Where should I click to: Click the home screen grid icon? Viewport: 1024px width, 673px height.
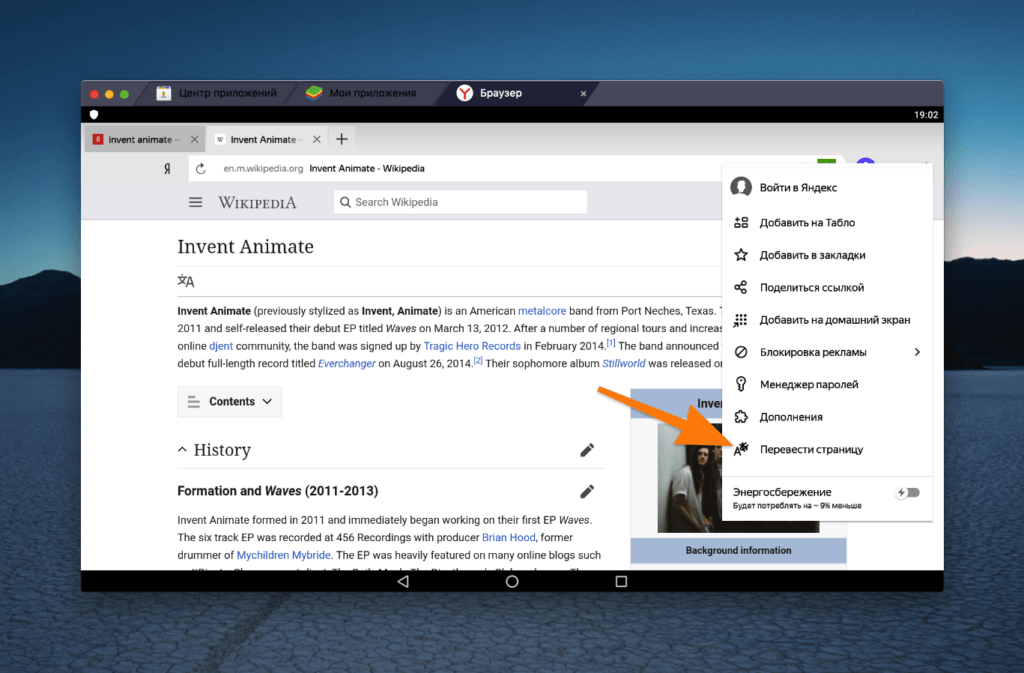[741, 320]
